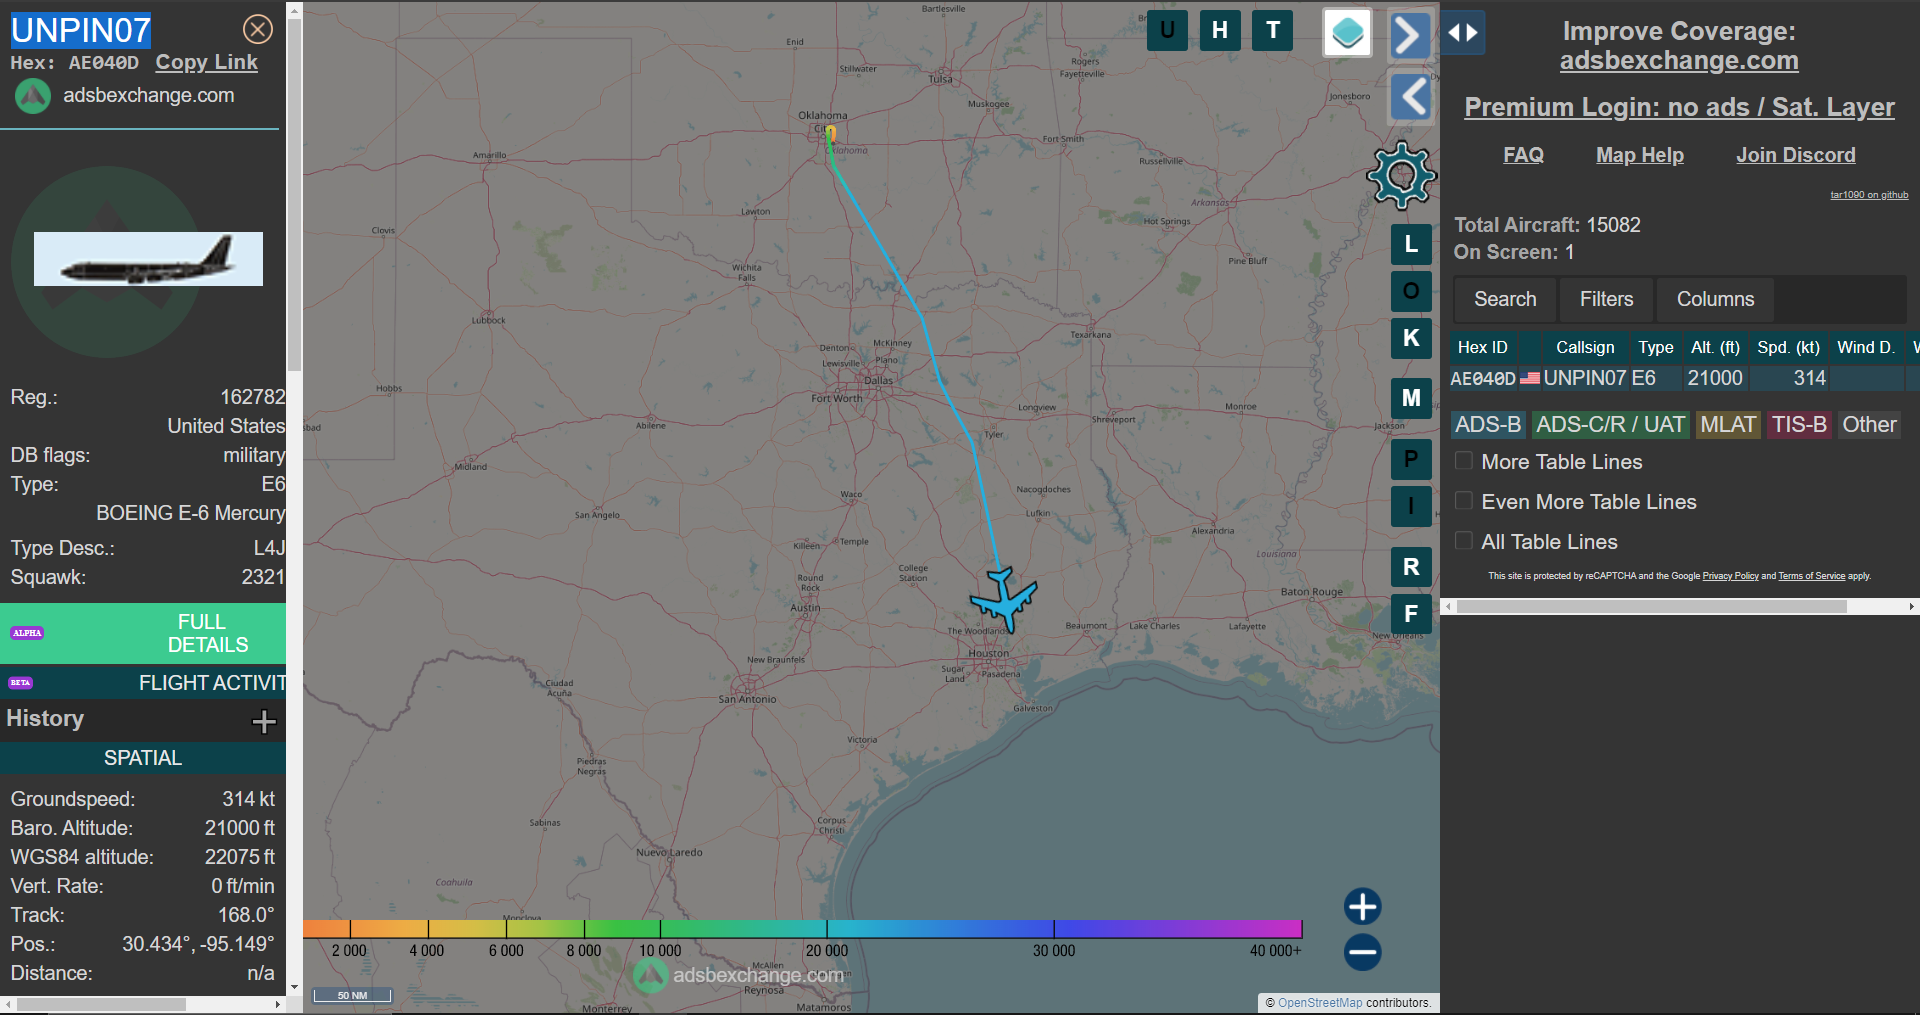Open the adsbexchange.com coverage link
The width and height of the screenshot is (1920, 1015).
pyautogui.click(x=1679, y=61)
